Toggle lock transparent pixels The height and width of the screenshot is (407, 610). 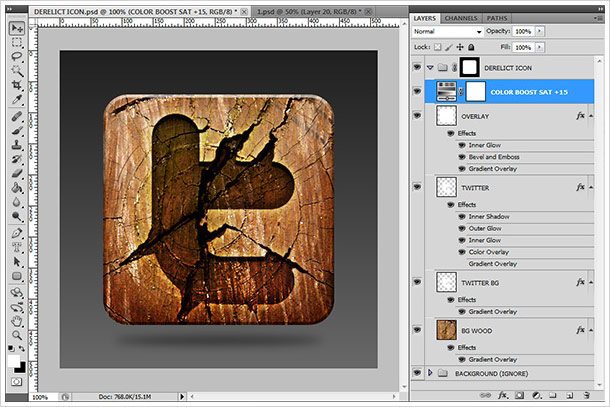438,47
